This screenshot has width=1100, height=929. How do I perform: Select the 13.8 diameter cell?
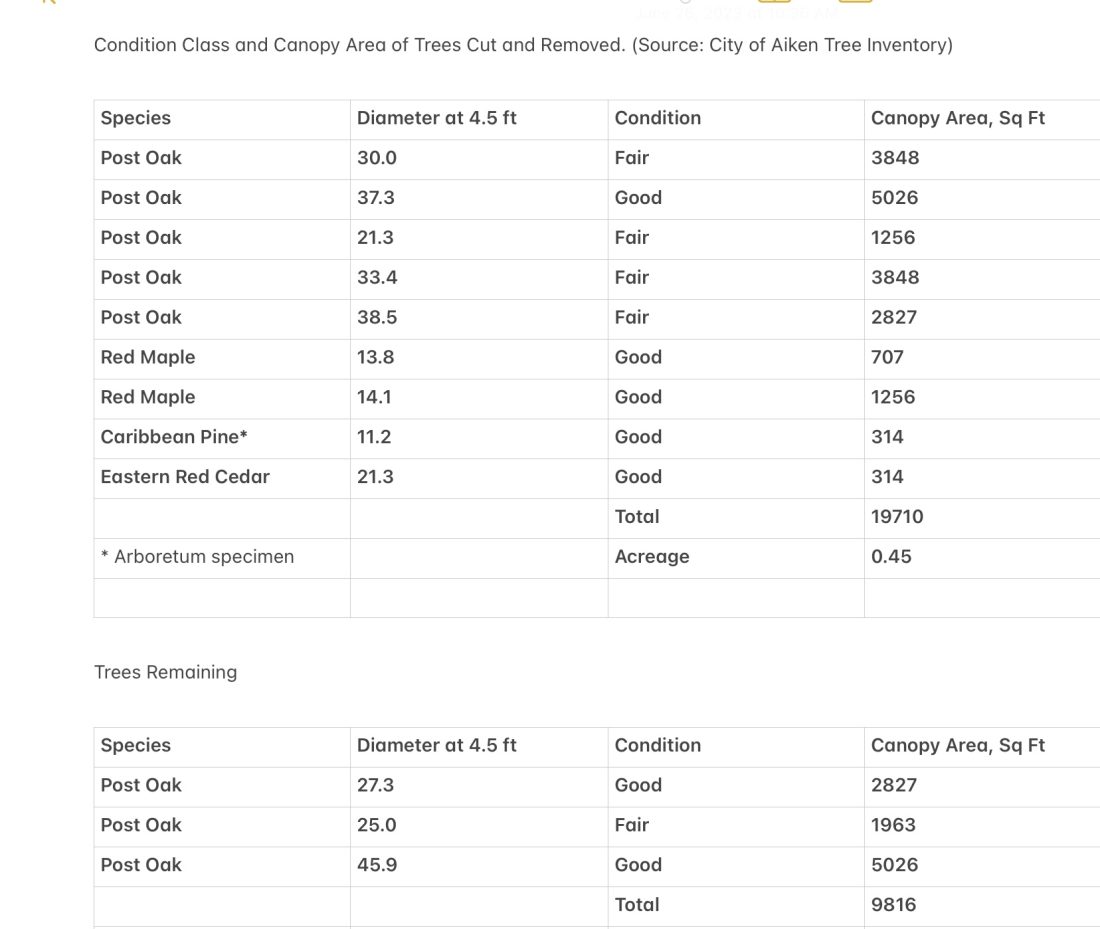pos(375,357)
